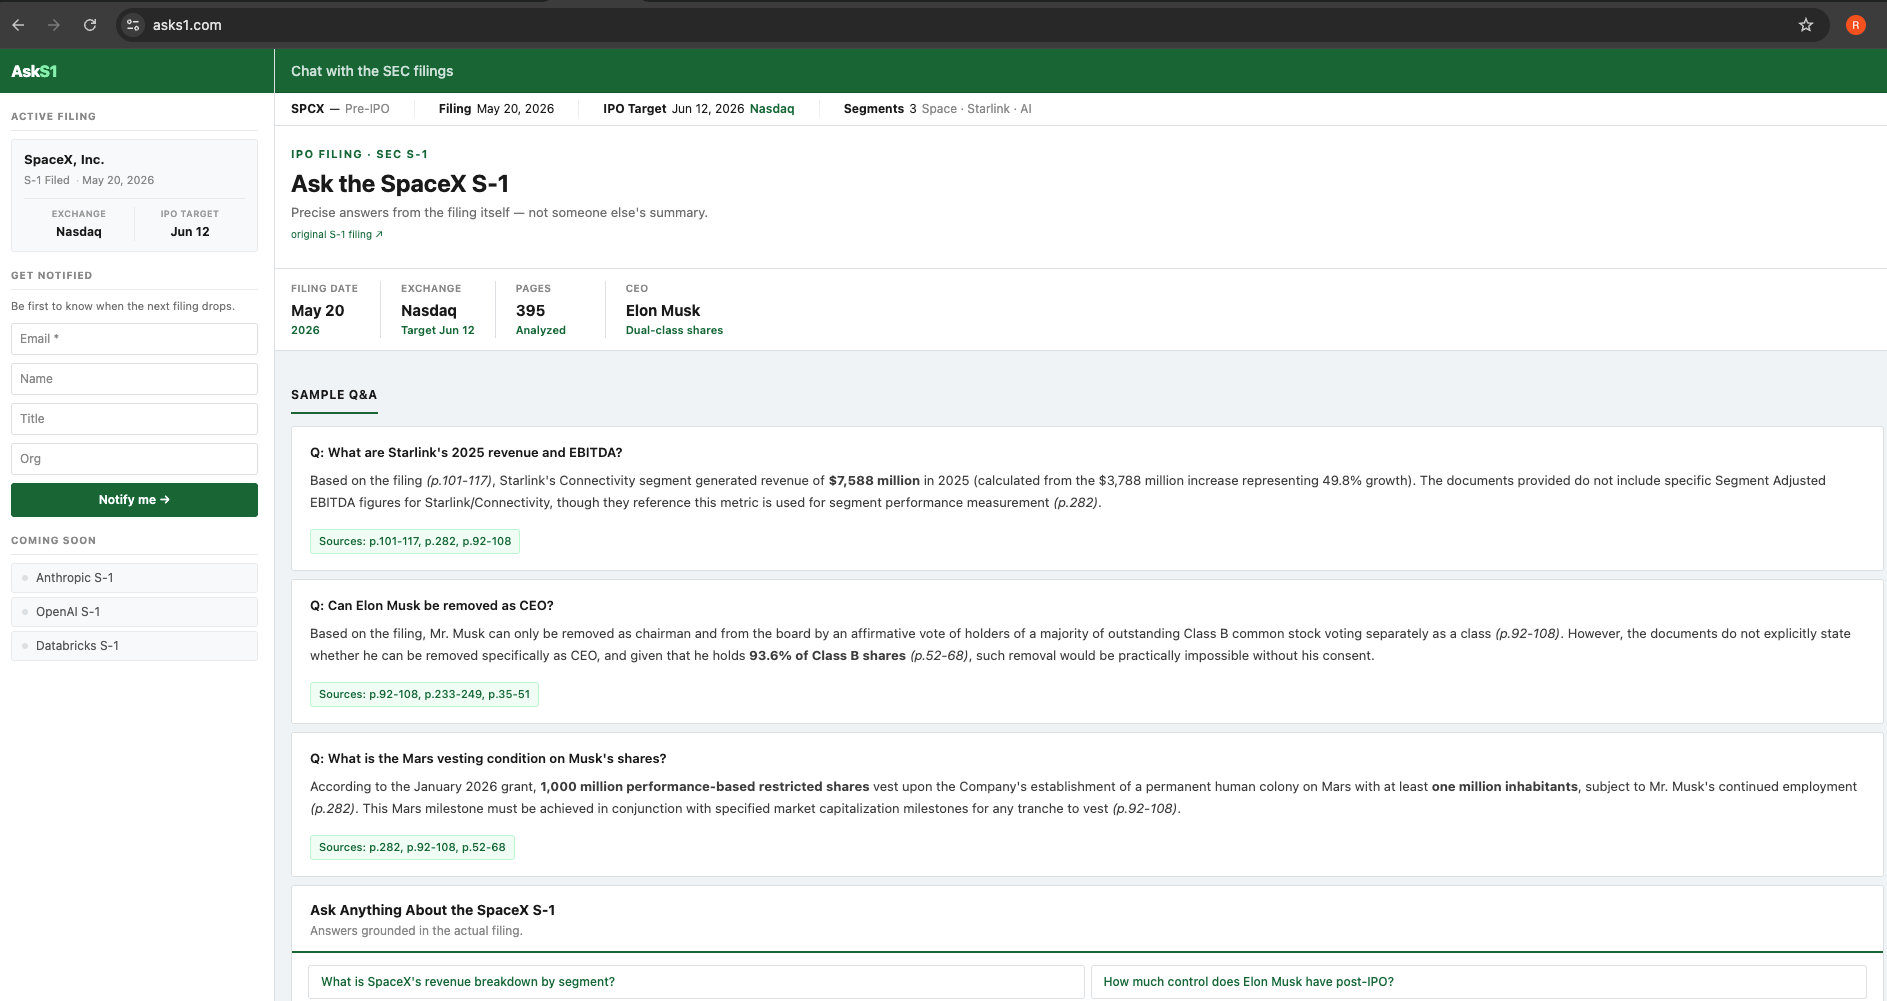The width and height of the screenshot is (1887, 1001).
Task: Select Anthropic S-1 in Coming Soon
Action: [134, 578]
